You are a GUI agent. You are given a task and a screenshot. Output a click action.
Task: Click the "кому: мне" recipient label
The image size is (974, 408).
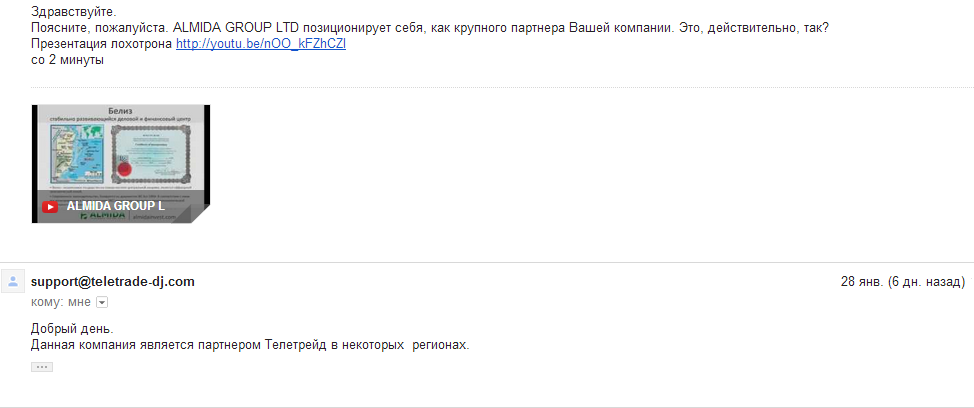pyautogui.click(x=61, y=302)
